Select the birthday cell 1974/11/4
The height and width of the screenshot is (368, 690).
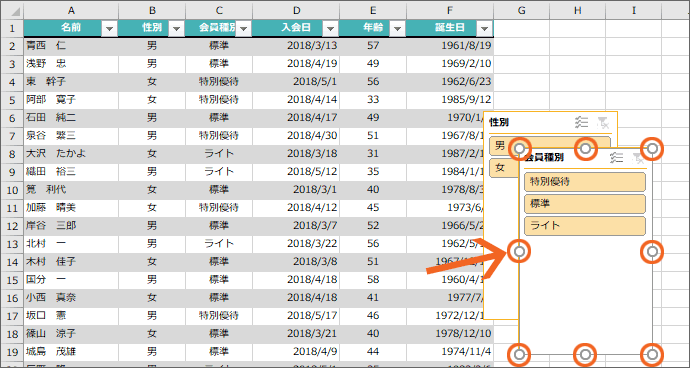pos(450,352)
